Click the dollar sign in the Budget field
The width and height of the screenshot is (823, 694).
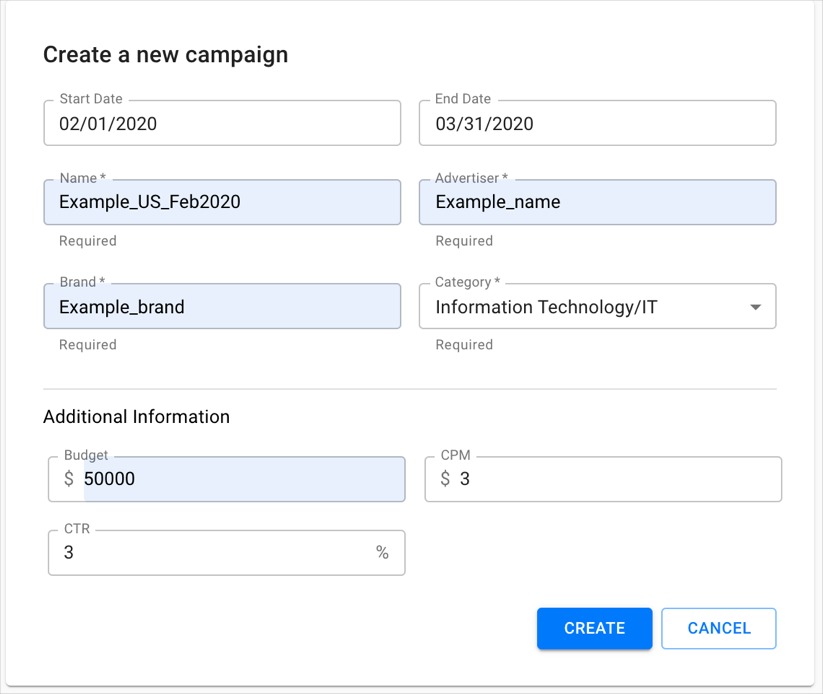click(69, 479)
